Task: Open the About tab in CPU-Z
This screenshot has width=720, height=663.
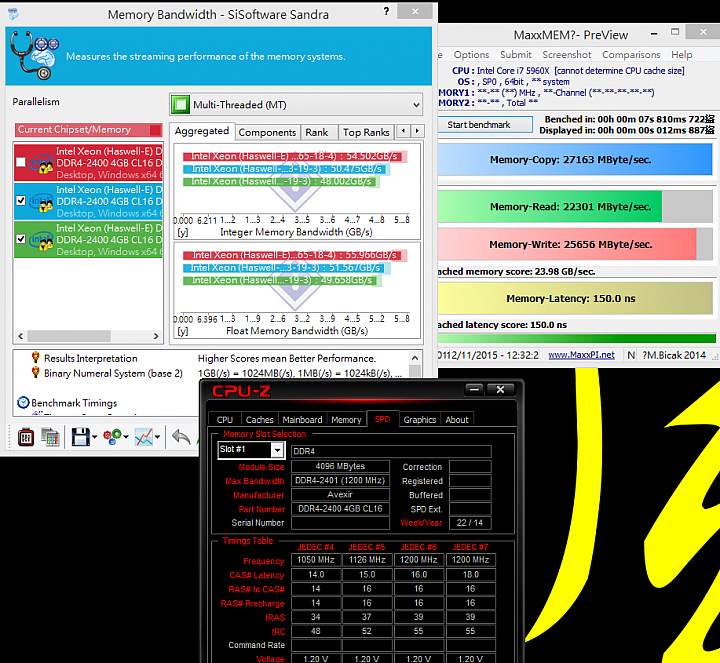Action: click(457, 420)
